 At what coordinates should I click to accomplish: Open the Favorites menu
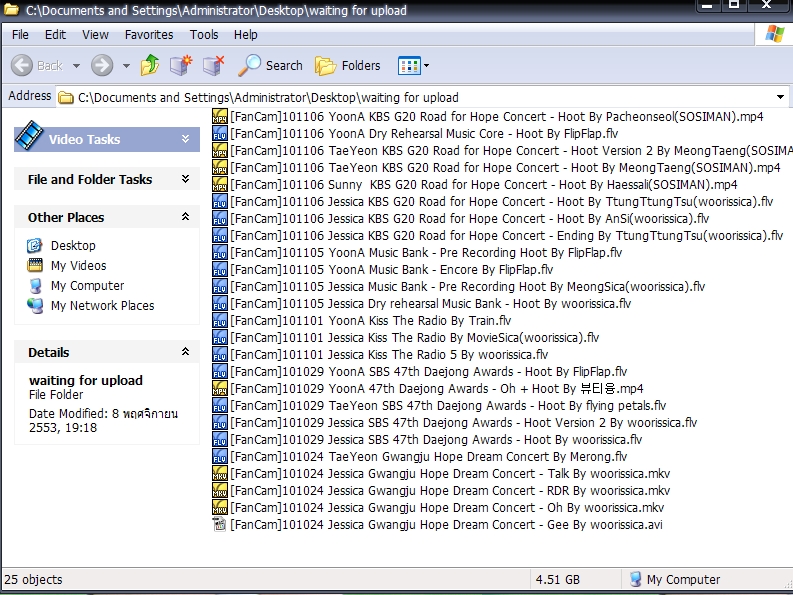pos(149,34)
